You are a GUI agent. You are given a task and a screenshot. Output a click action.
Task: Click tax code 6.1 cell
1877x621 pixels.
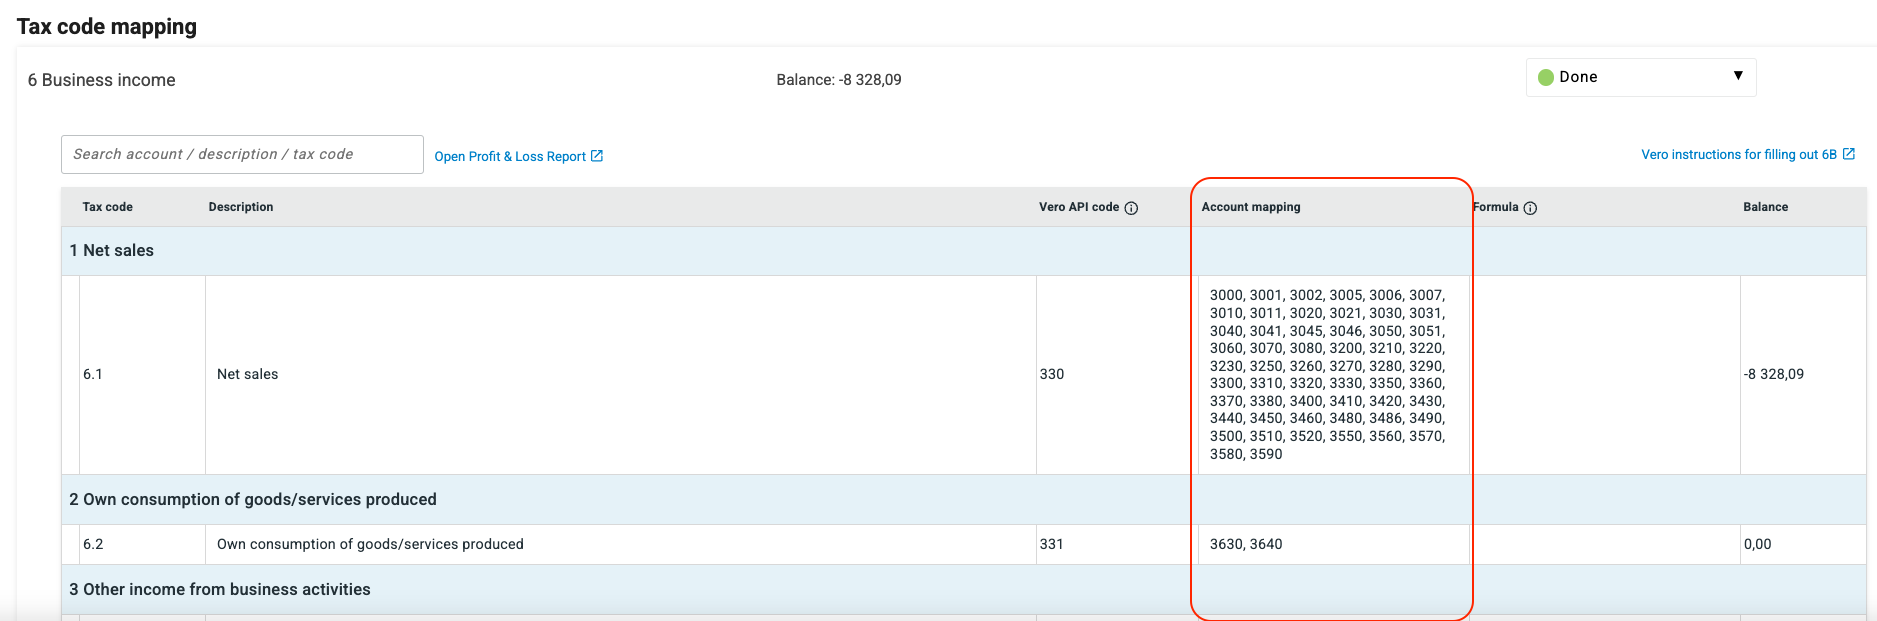(142, 374)
